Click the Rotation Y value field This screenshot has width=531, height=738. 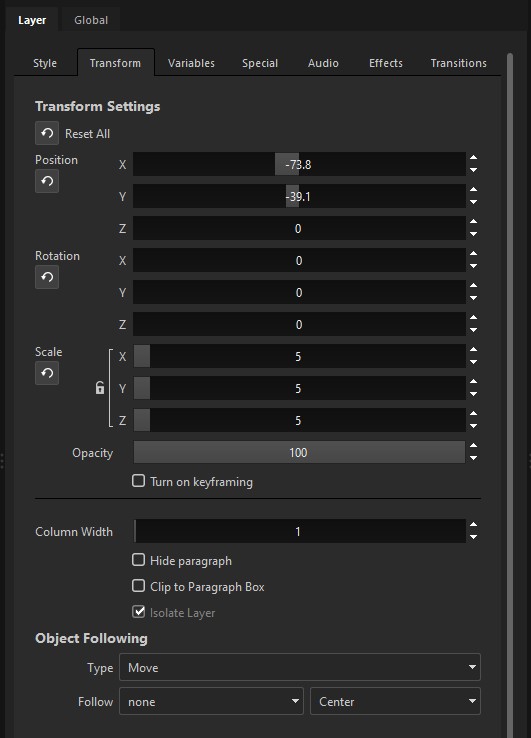(x=299, y=292)
